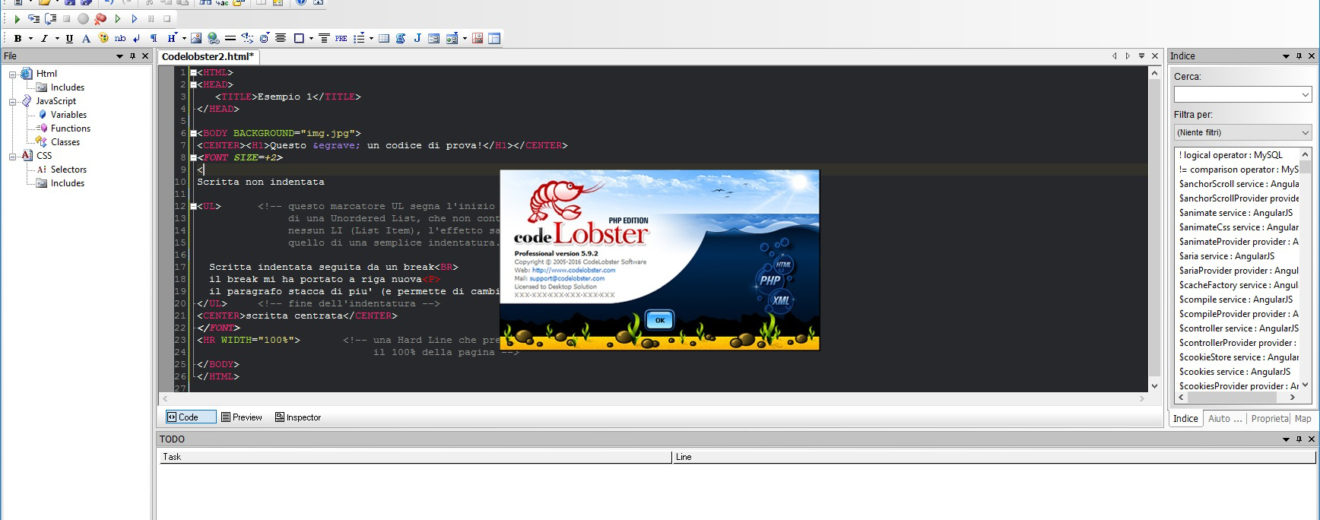Click the Italic formatting icon
Screen dimensions: 1320x520
(44, 38)
